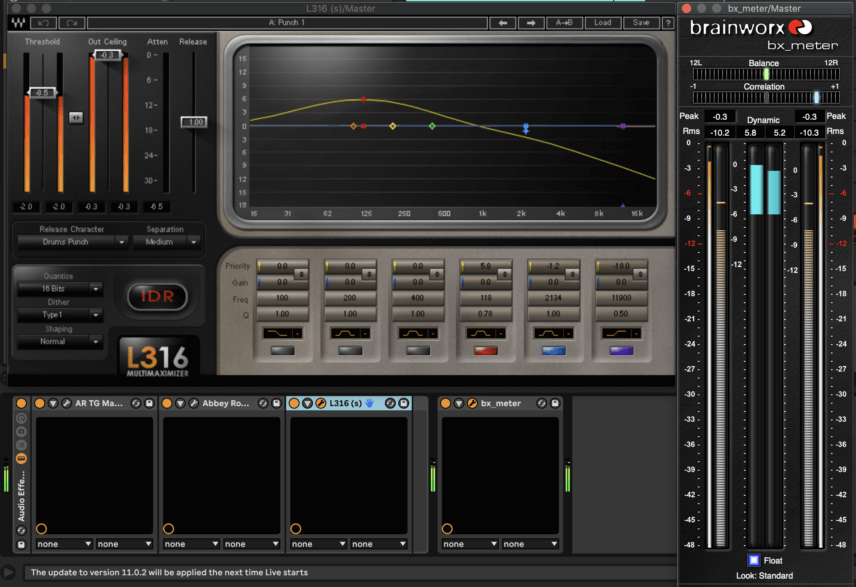
Task: Click the red band node on EQ graph
Action: point(364,99)
